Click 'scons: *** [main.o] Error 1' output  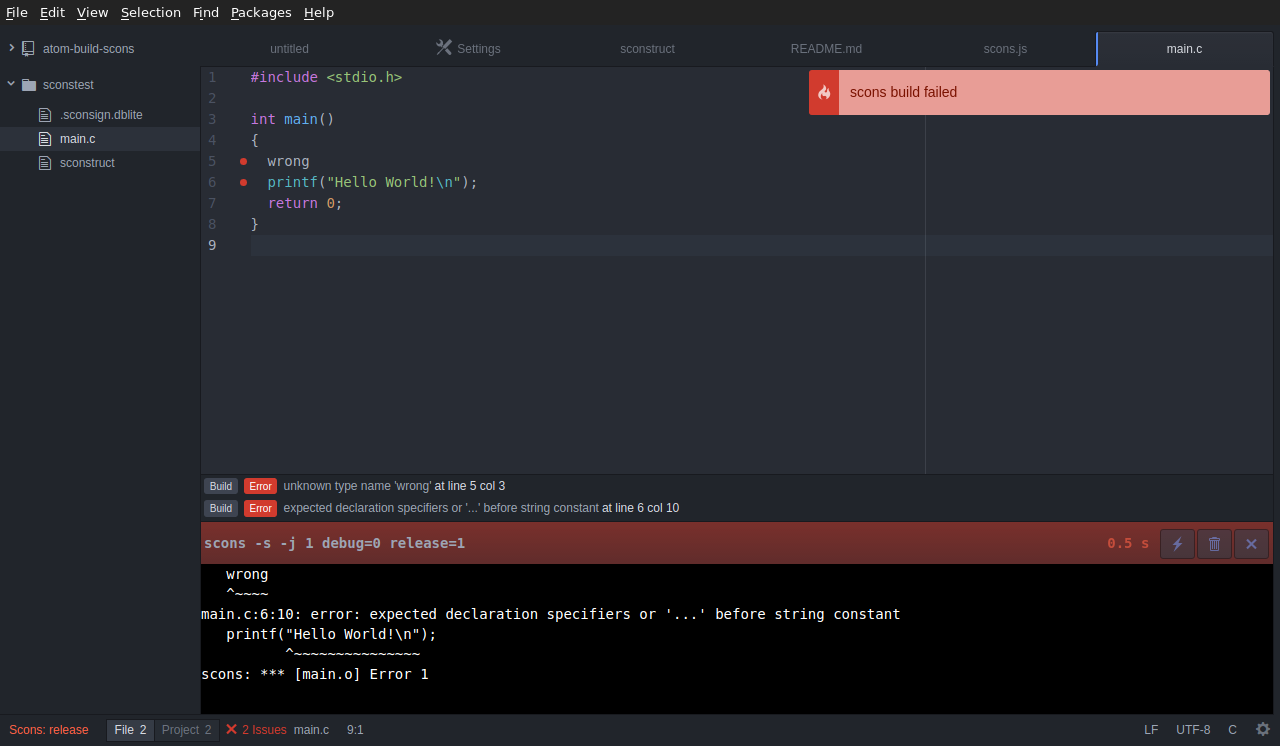315,674
